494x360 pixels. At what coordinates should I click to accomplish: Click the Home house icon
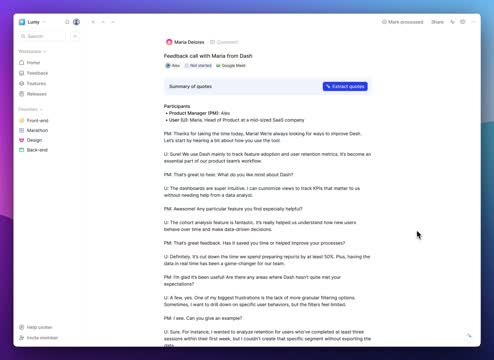tap(22, 63)
